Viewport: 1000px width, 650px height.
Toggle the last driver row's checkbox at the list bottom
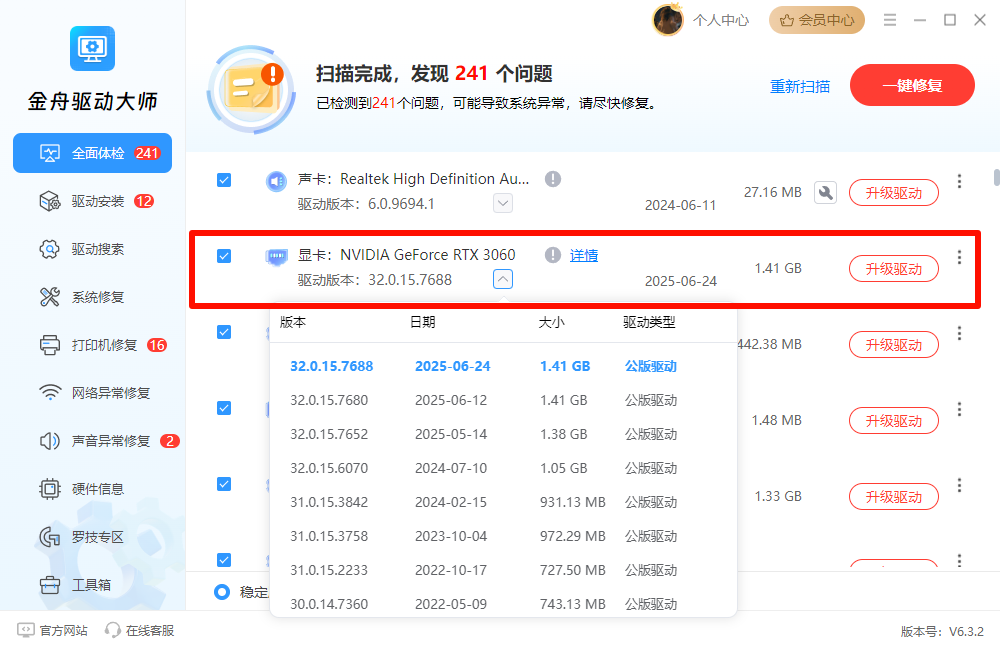(x=224, y=560)
